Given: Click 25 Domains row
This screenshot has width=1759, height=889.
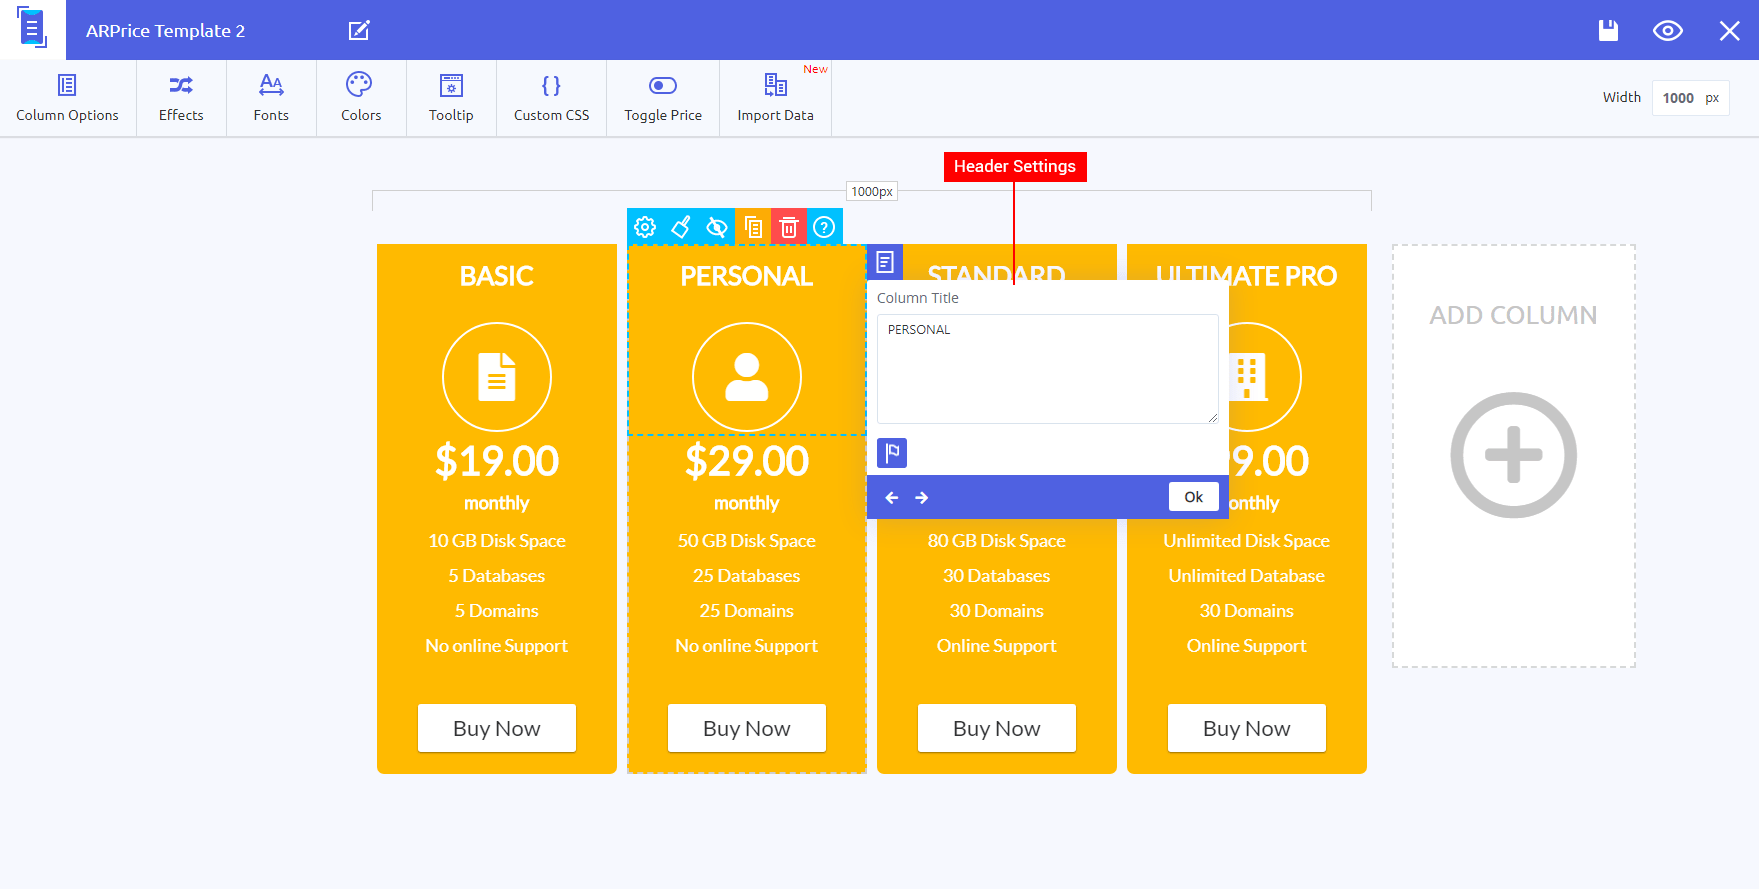Looking at the screenshot, I should tap(747, 611).
